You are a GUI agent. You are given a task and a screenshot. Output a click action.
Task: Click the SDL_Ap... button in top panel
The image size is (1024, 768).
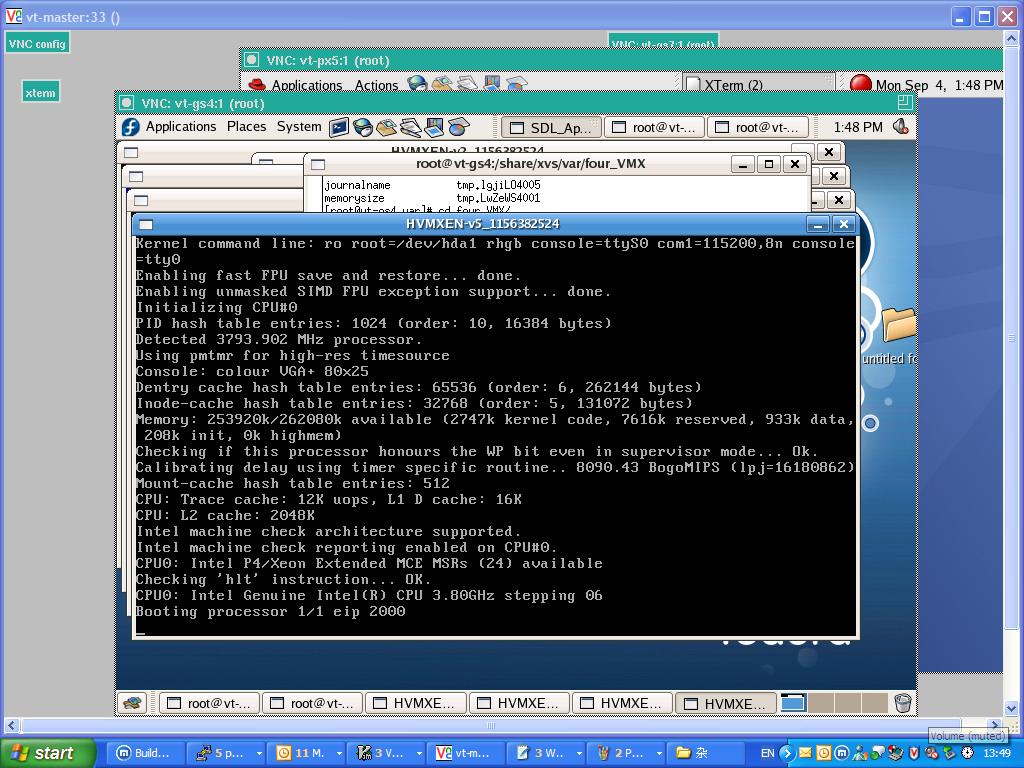551,127
